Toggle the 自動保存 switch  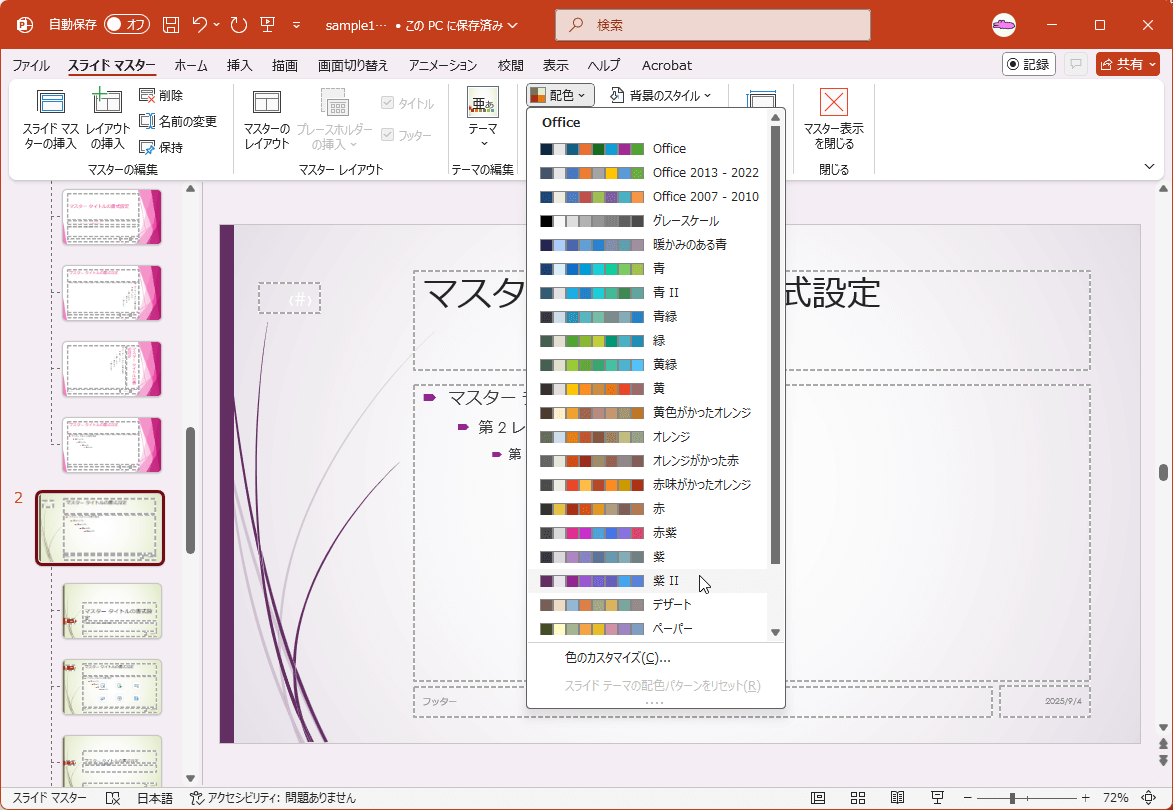click(126, 25)
